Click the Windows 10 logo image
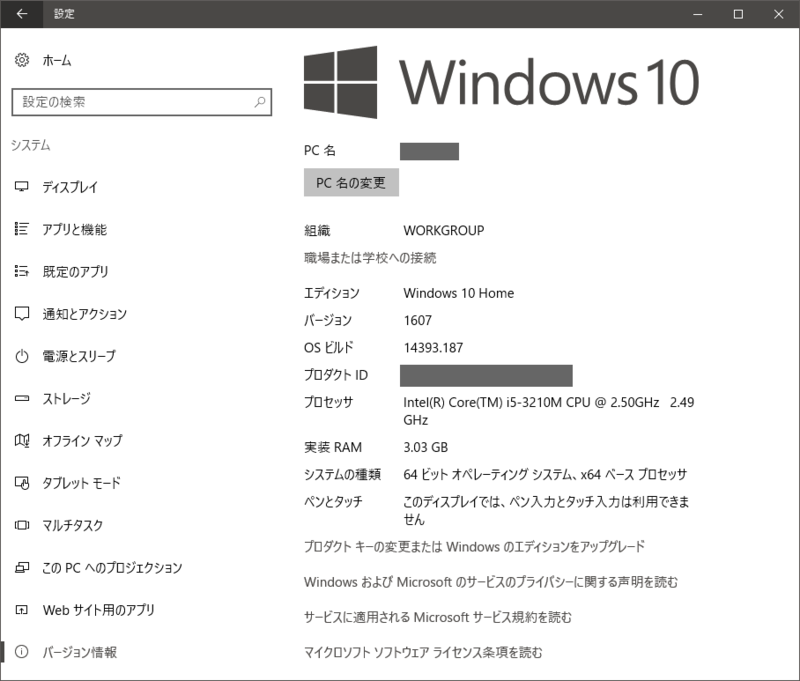Viewport: 800px width, 681px height. [x=501, y=82]
